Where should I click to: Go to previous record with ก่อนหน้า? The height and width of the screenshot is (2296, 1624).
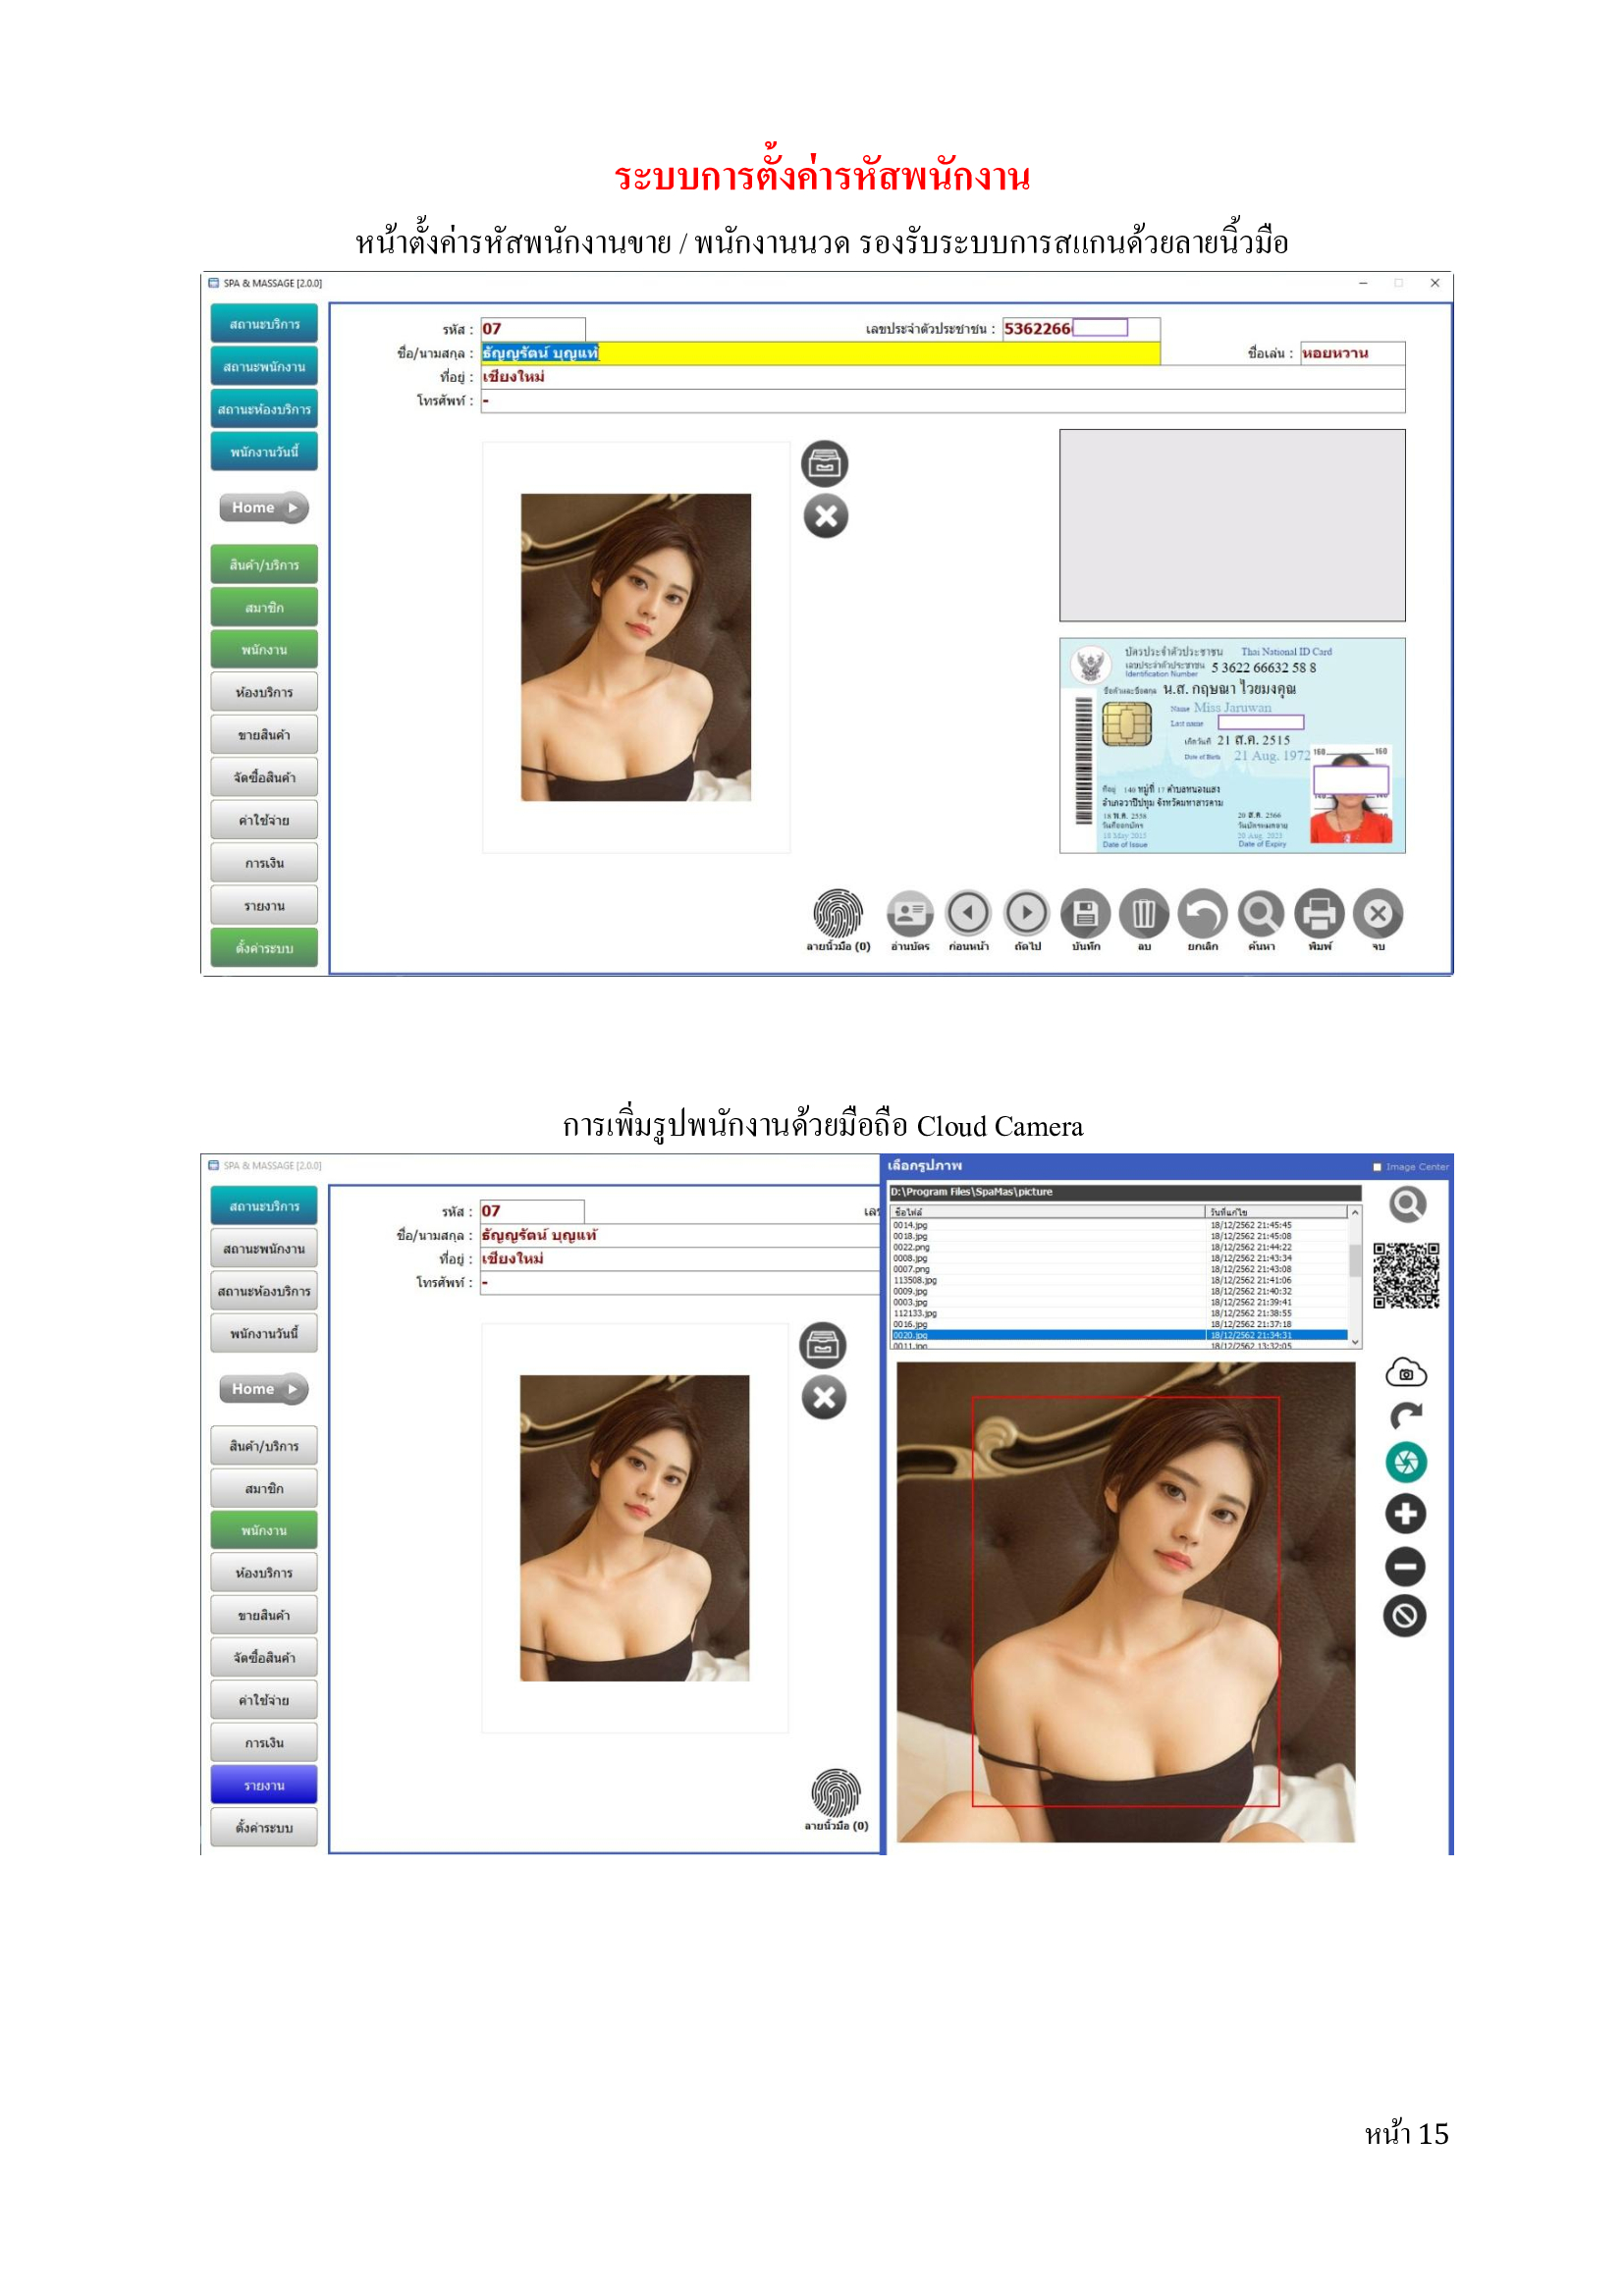click(x=968, y=914)
